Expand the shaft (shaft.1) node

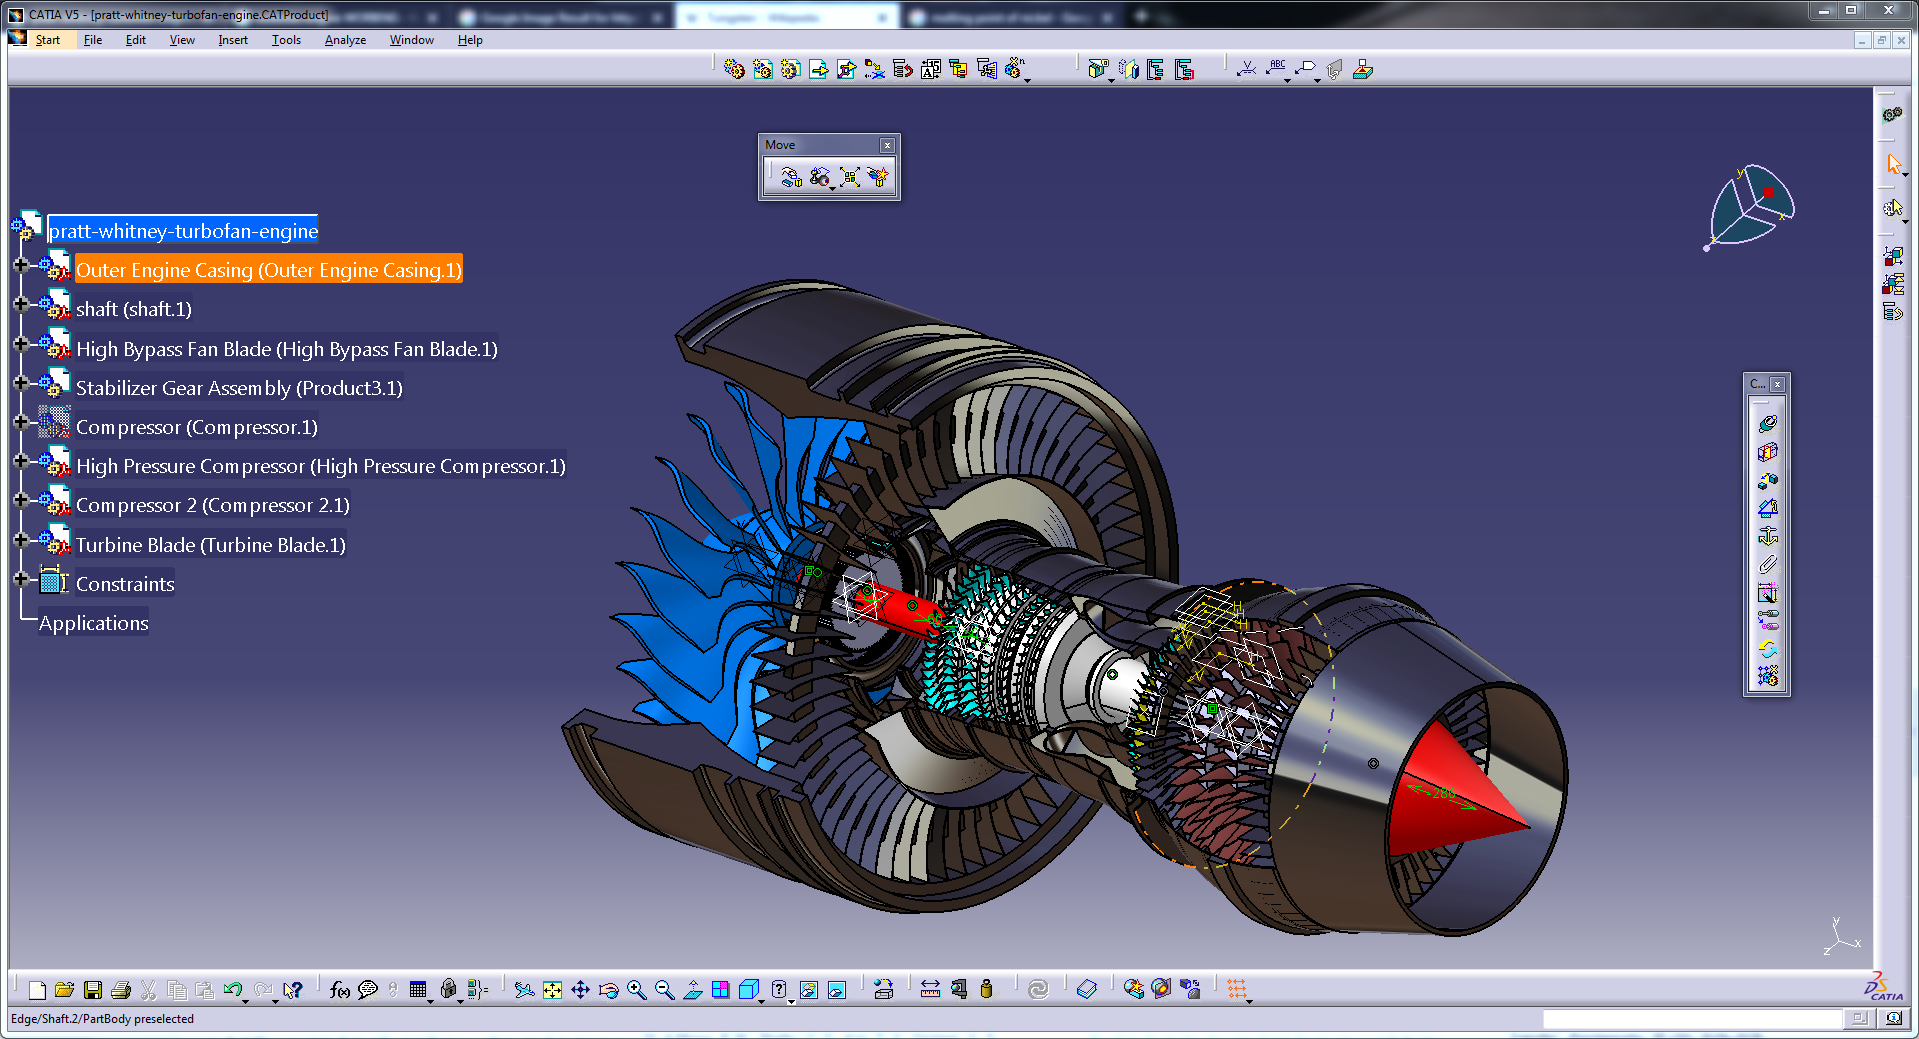(x=20, y=304)
